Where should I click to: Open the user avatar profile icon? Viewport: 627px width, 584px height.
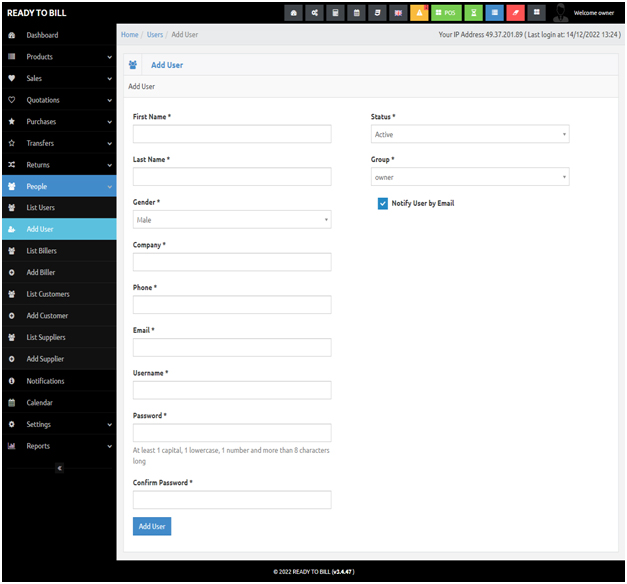pyautogui.click(x=561, y=13)
